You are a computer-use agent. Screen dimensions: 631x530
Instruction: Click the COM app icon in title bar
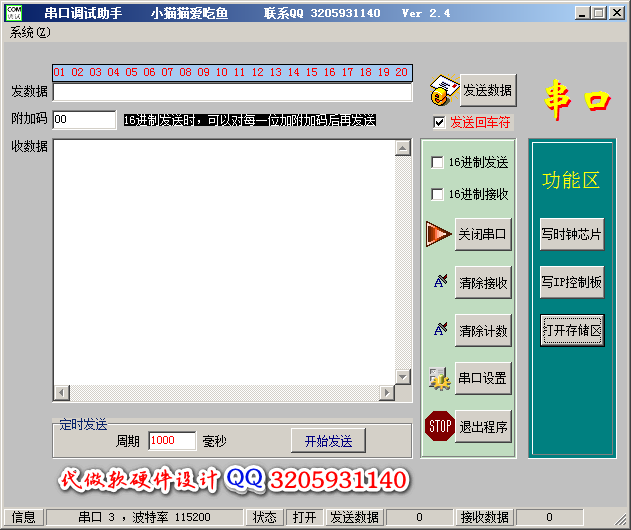[14, 13]
